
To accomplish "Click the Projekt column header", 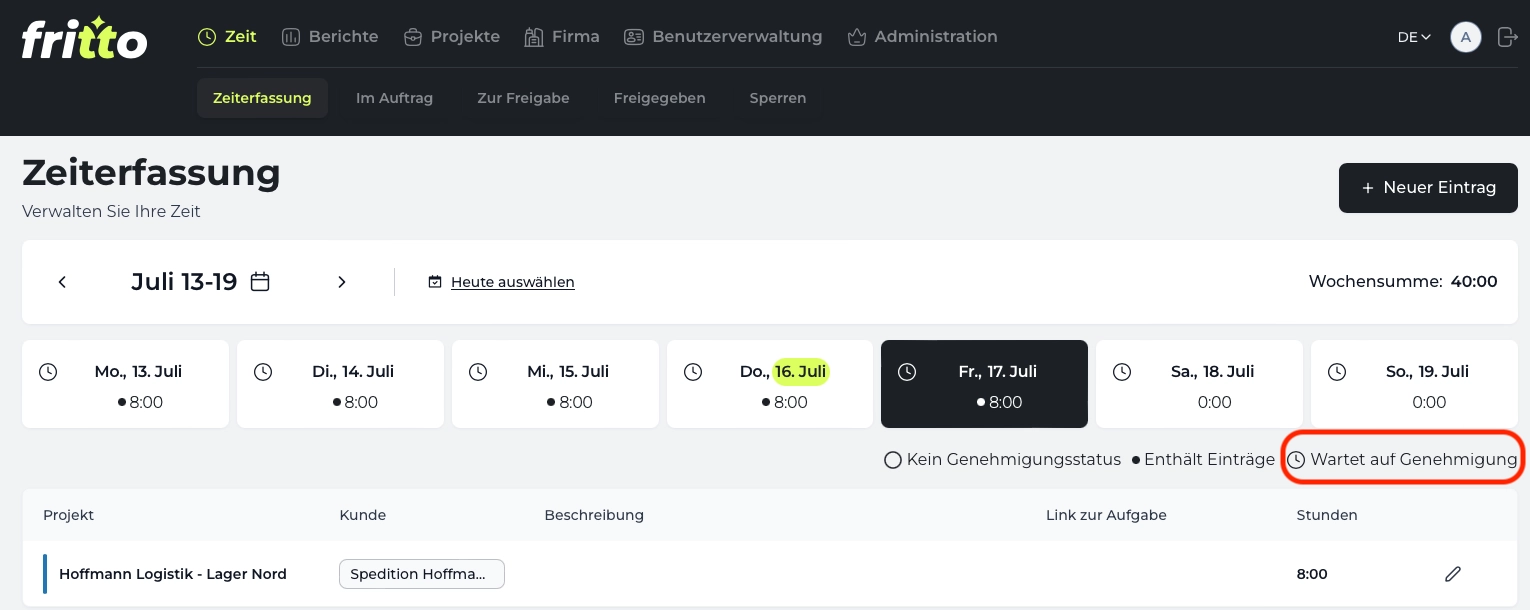I will coord(68,515).
